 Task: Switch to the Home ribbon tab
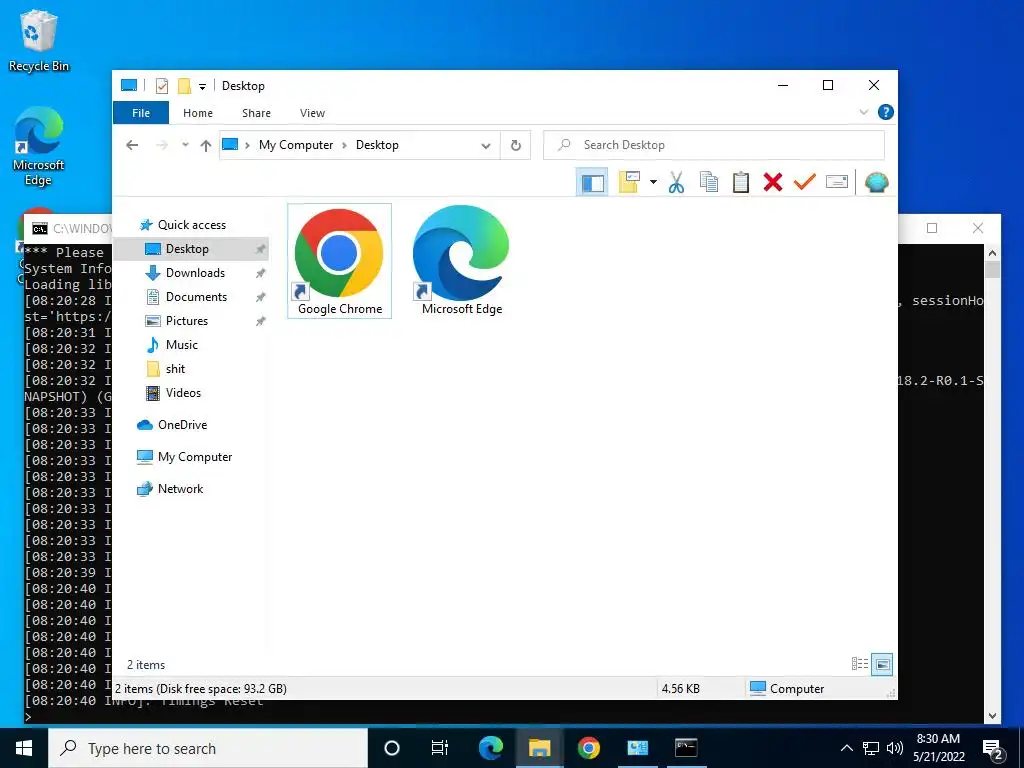198,113
